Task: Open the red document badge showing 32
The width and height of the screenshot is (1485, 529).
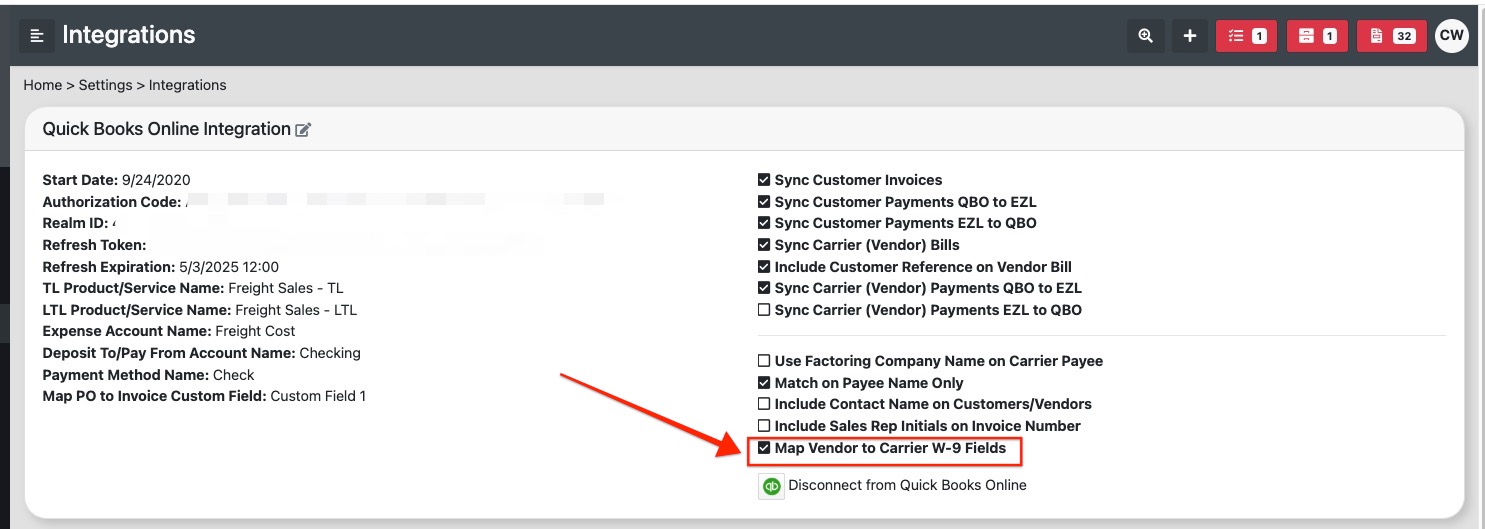Action: click(1392, 36)
